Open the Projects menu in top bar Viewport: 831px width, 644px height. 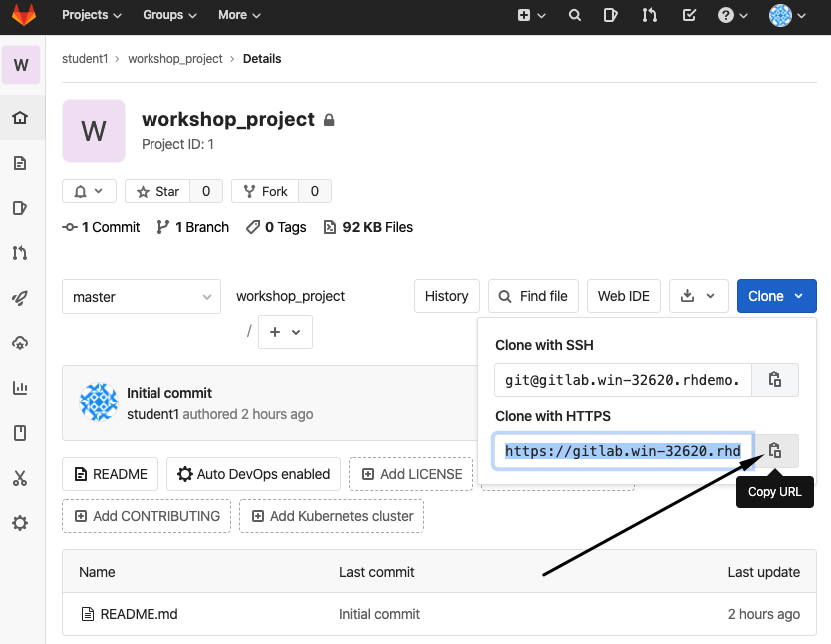(x=91, y=15)
